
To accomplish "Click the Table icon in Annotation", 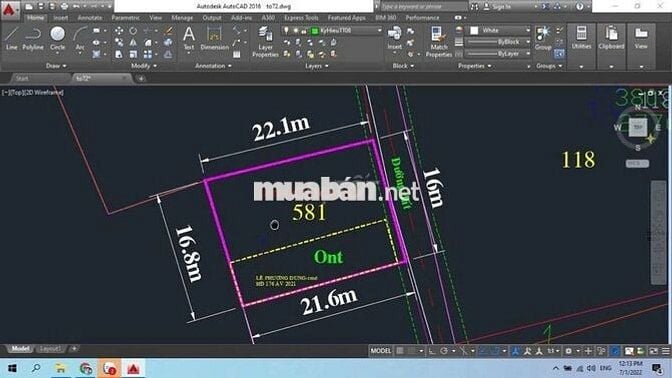I will [x=237, y=54].
